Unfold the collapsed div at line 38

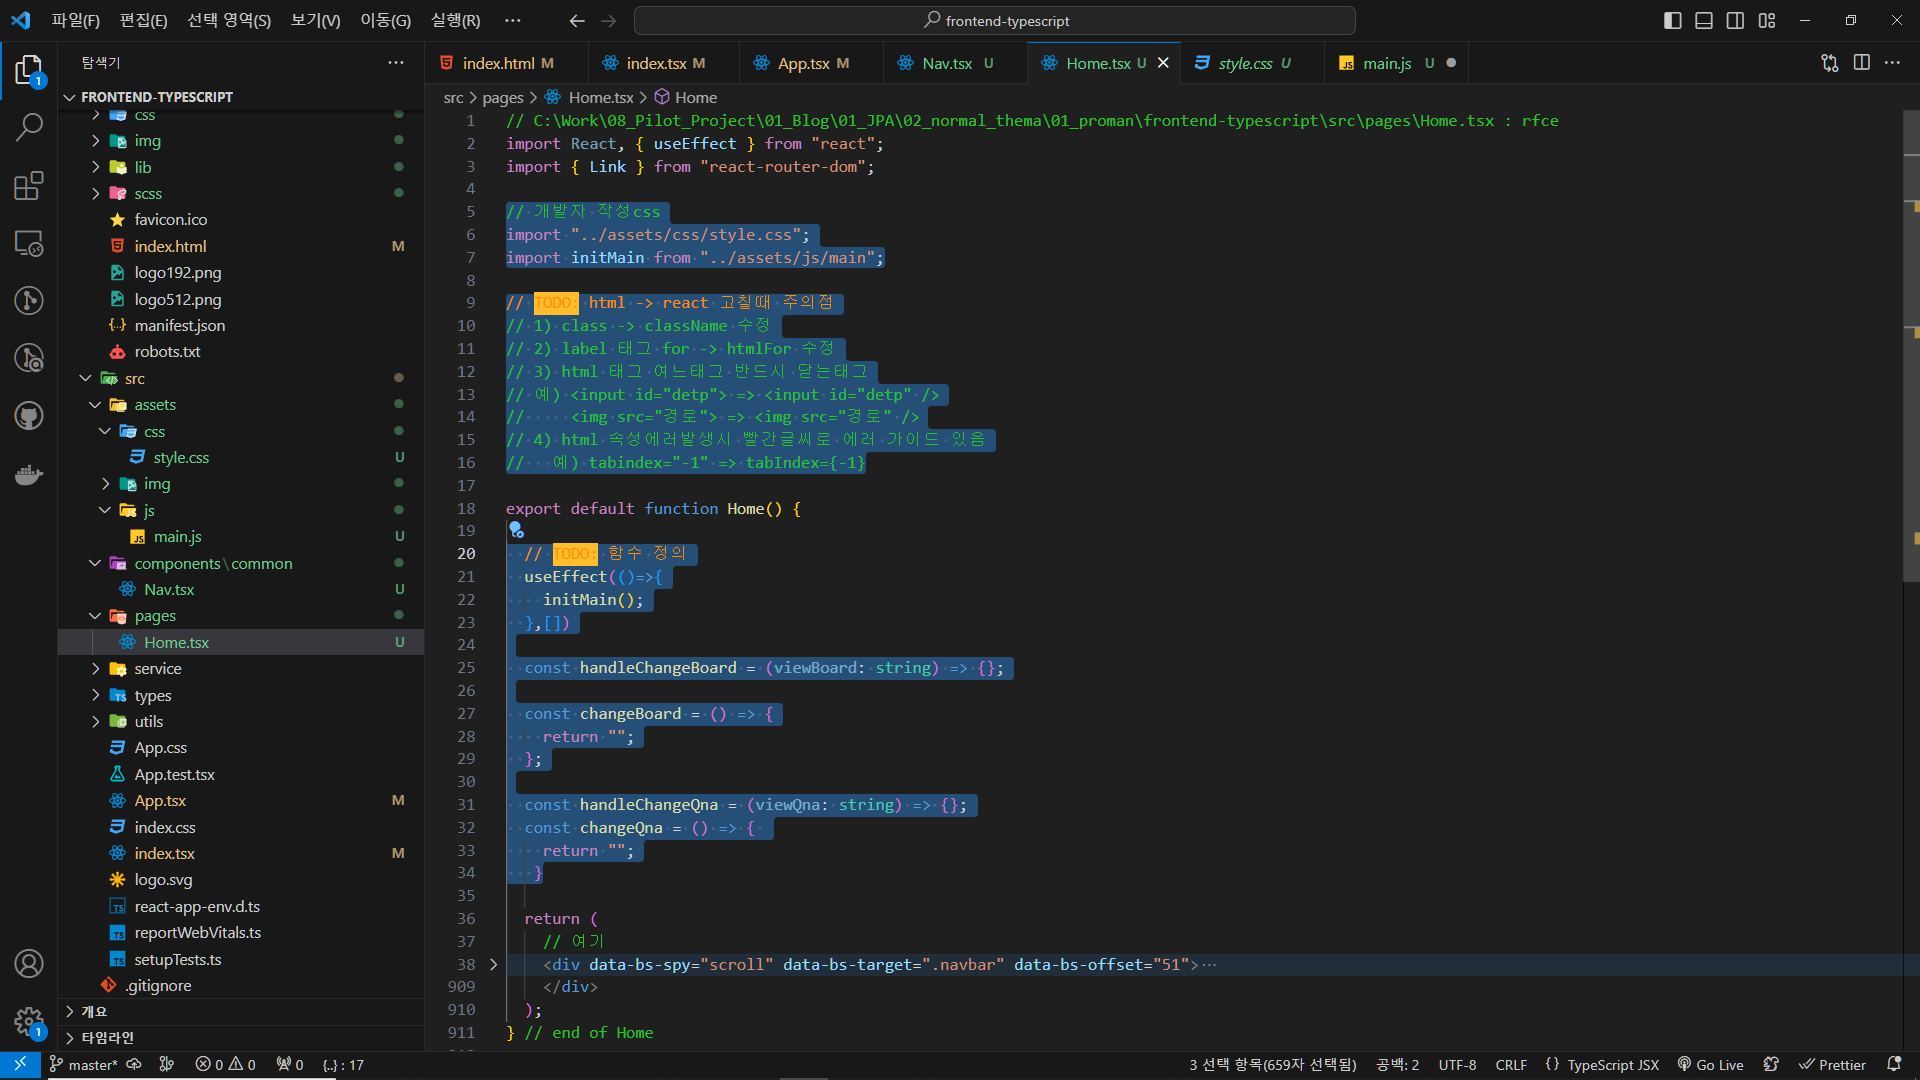tap(493, 965)
